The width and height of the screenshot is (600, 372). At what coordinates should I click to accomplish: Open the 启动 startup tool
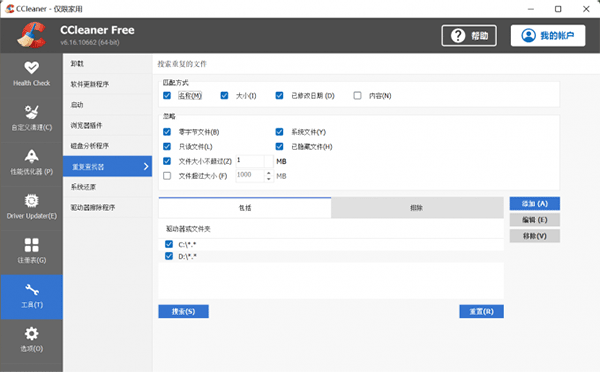point(108,105)
